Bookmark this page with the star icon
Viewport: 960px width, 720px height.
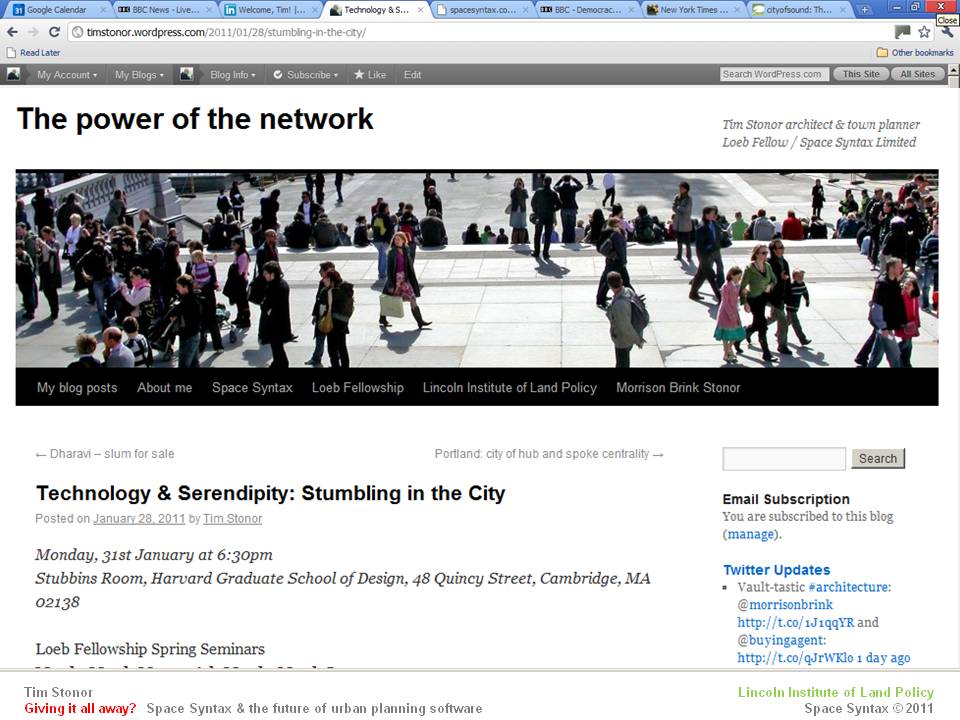click(x=924, y=32)
